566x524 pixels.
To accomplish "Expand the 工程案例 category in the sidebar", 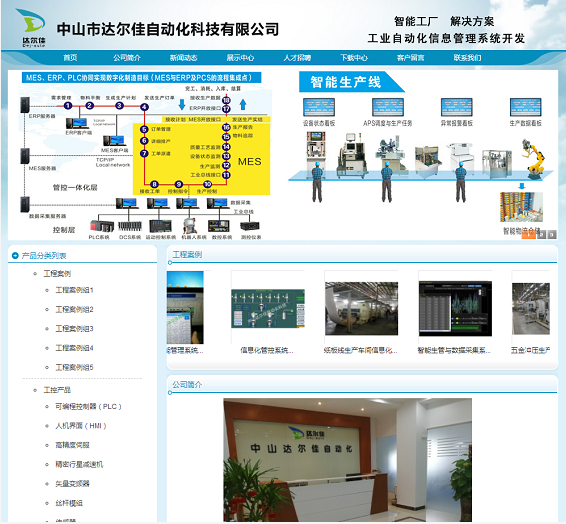I will (57, 274).
